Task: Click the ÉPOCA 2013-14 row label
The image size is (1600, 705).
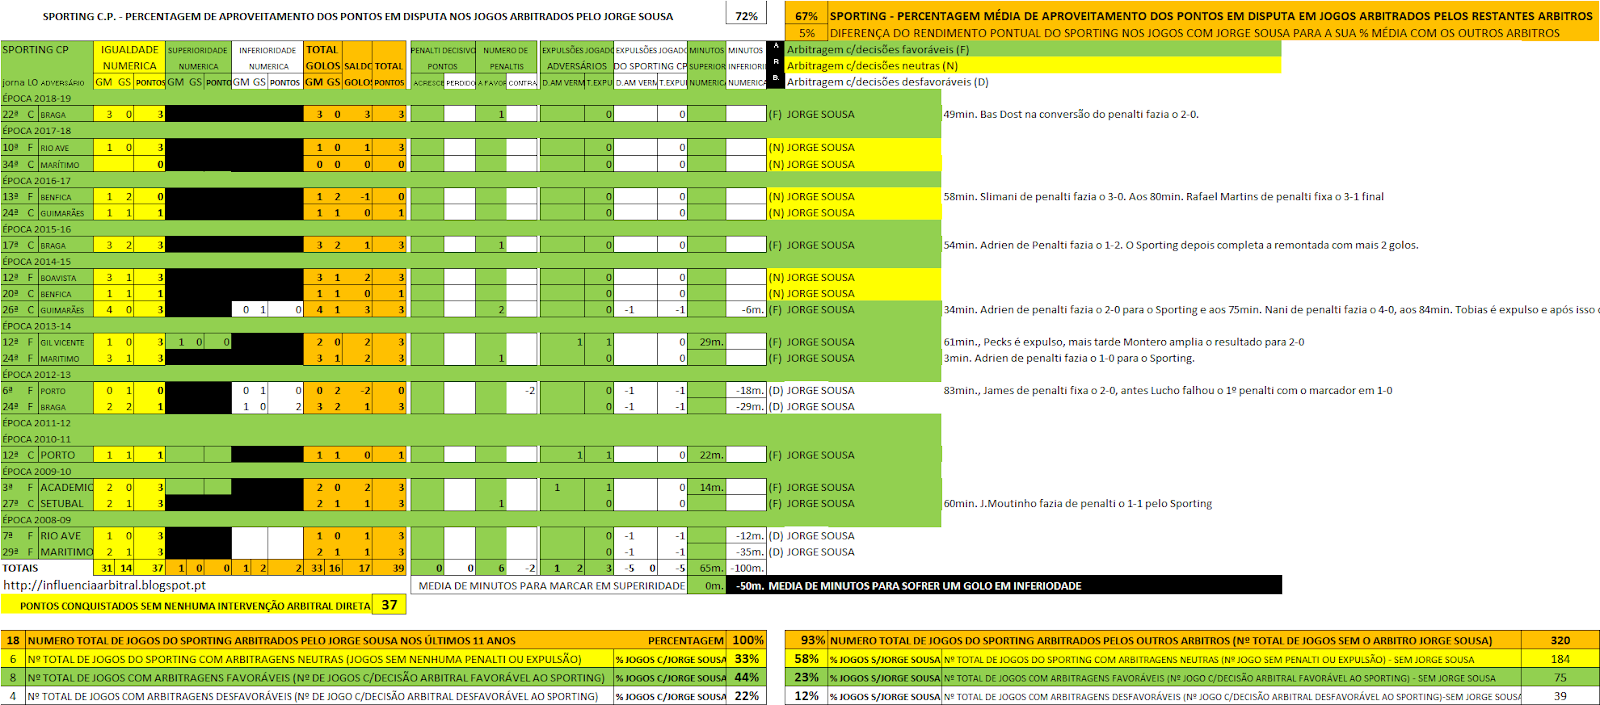Action: click(x=37, y=326)
